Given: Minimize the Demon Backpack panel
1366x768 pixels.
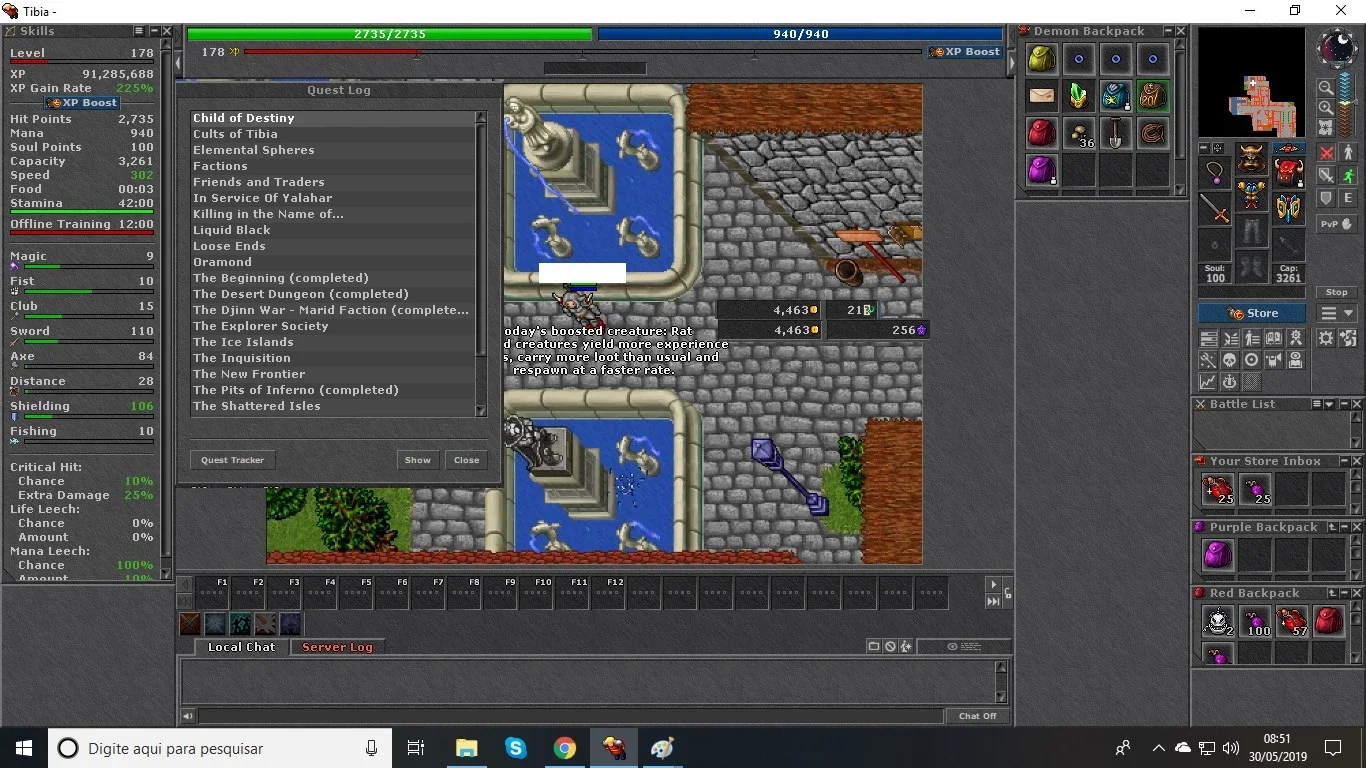Looking at the screenshot, I should pyautogui.click(x=1166, y=31).
